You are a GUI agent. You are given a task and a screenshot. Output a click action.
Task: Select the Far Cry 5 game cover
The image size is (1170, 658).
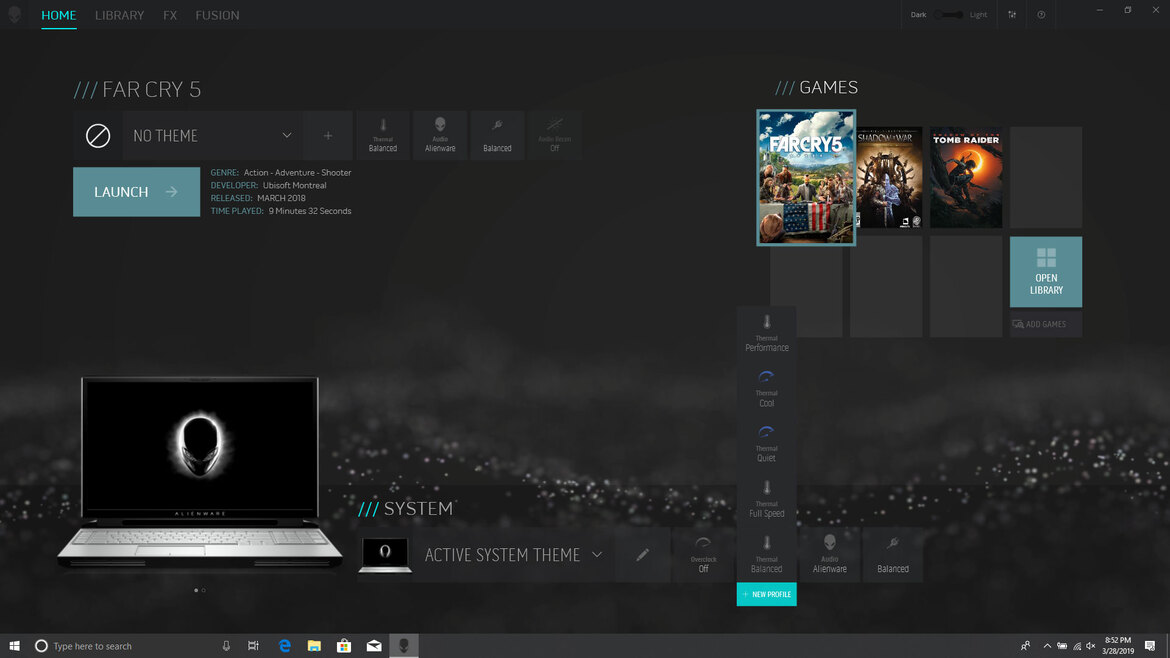pyautogui.click(x=806, y=178)
